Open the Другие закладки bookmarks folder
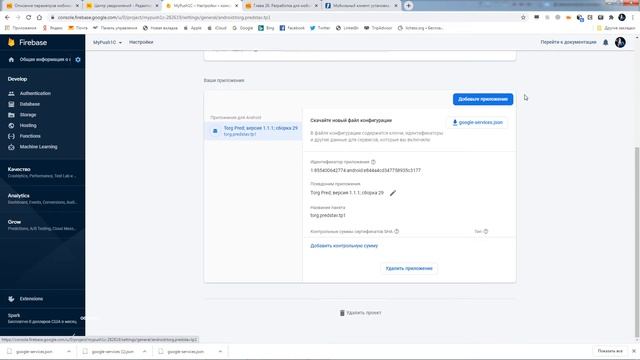 pyautogui.click(x=616, y=28)
